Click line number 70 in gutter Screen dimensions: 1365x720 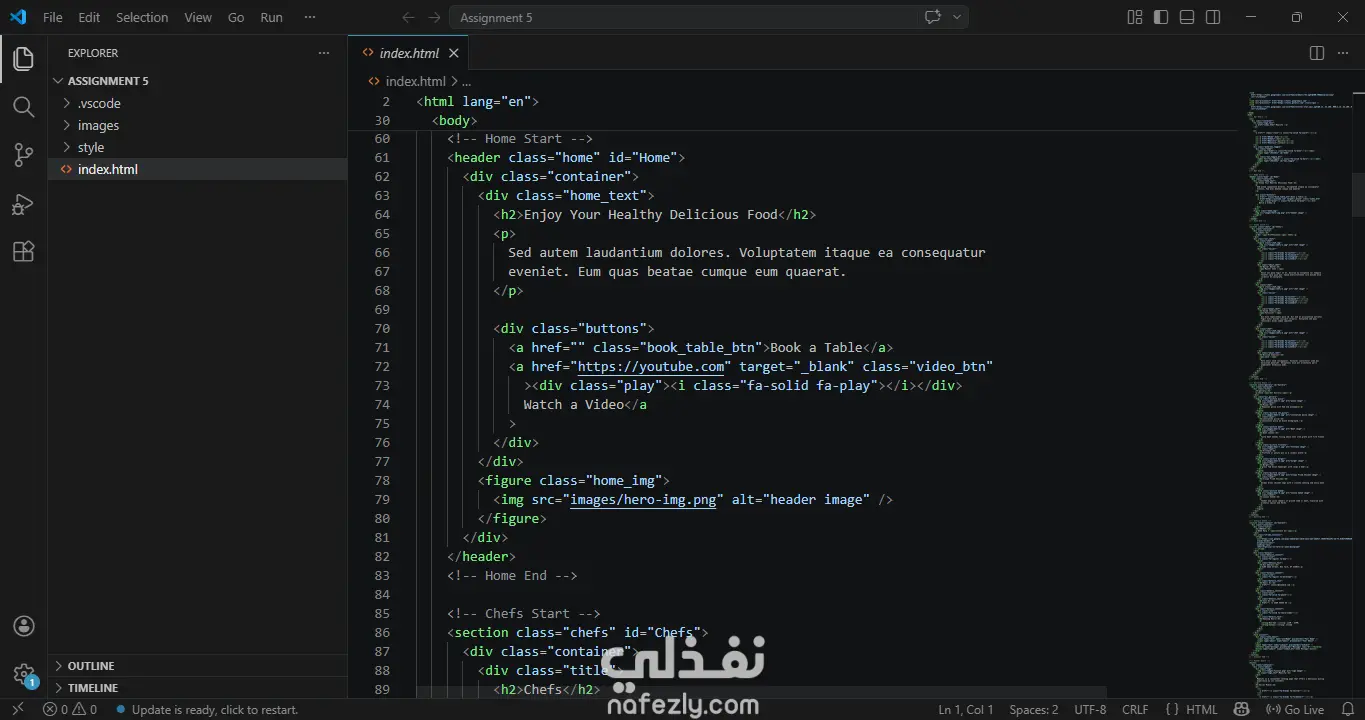[x=381, y=328]
